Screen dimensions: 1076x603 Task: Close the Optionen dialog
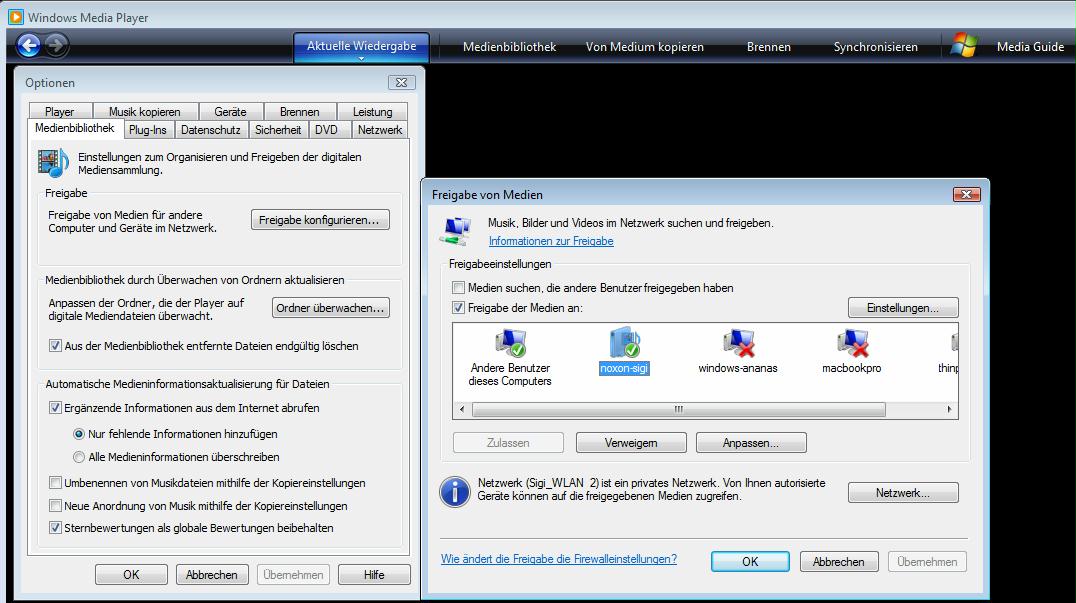(x=401, y=82)
